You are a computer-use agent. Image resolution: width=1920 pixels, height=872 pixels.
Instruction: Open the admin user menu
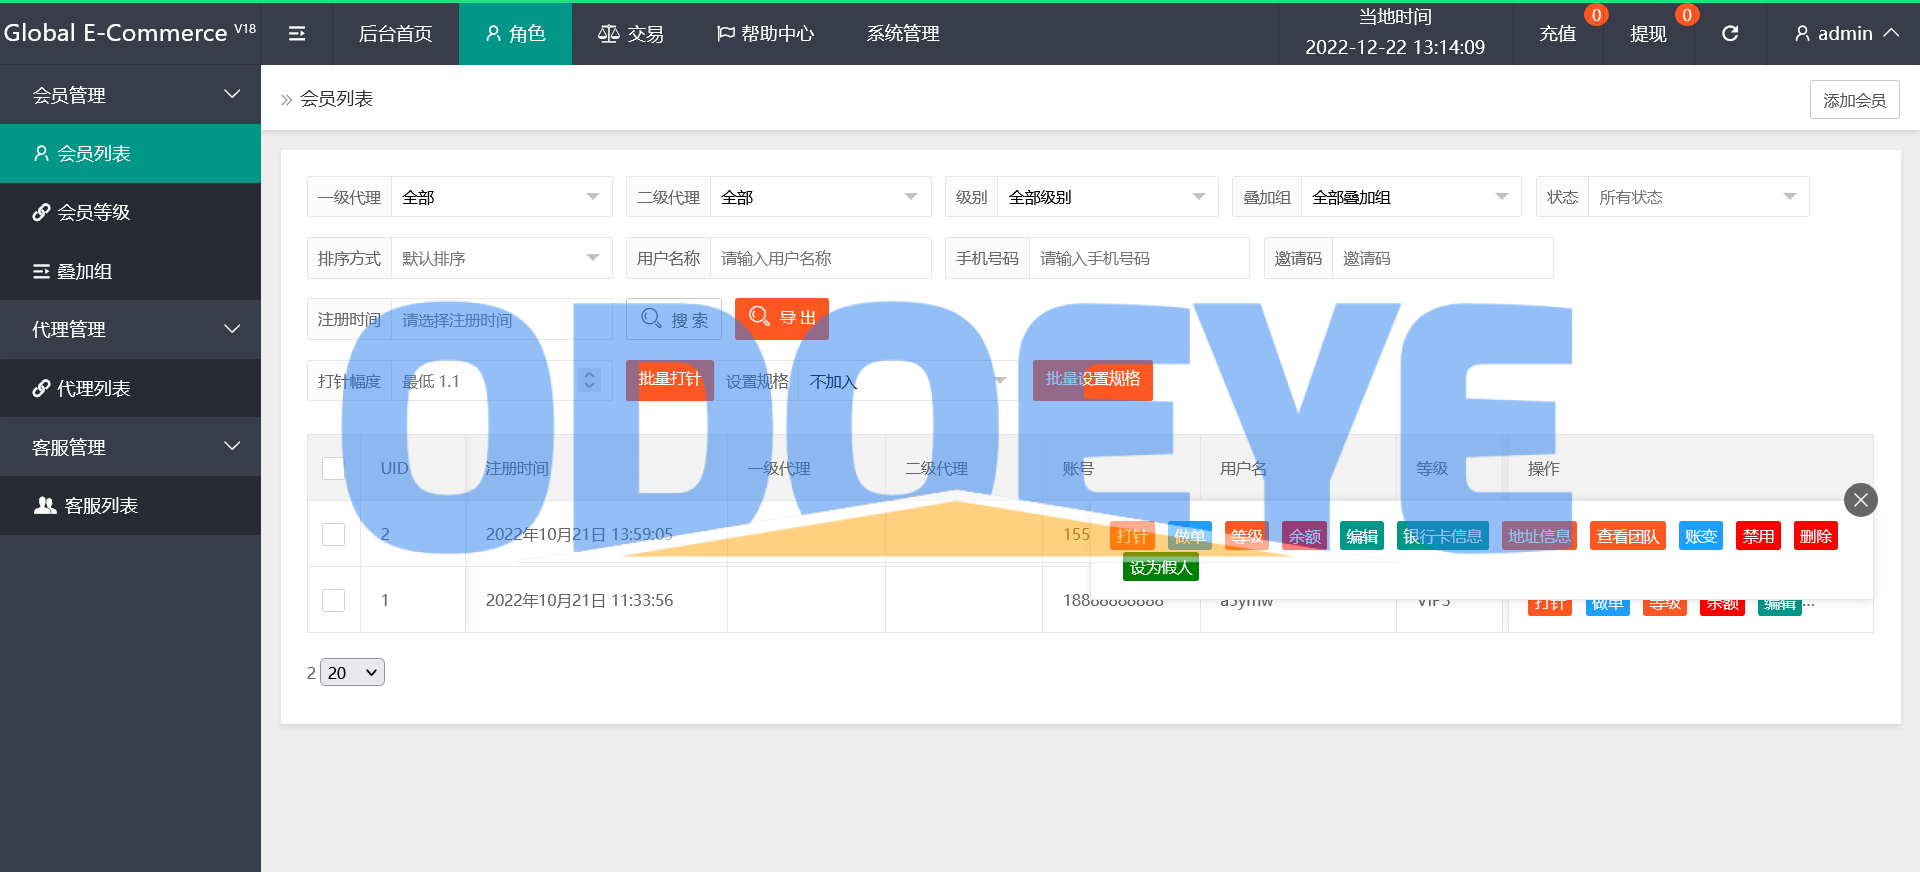[1846, 34]
